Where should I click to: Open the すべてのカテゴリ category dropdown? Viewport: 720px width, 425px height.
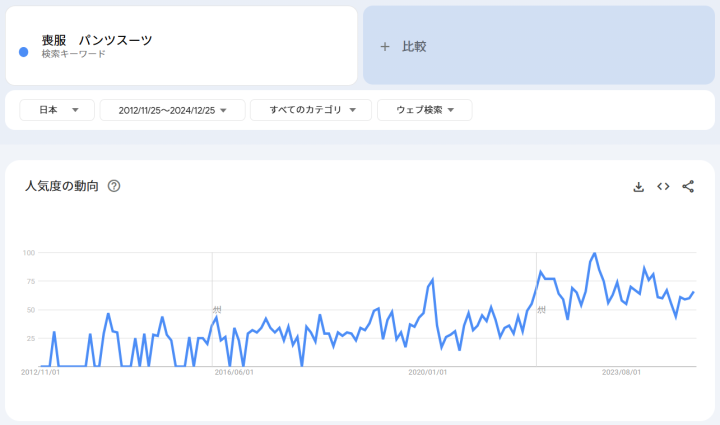[310, 110]
